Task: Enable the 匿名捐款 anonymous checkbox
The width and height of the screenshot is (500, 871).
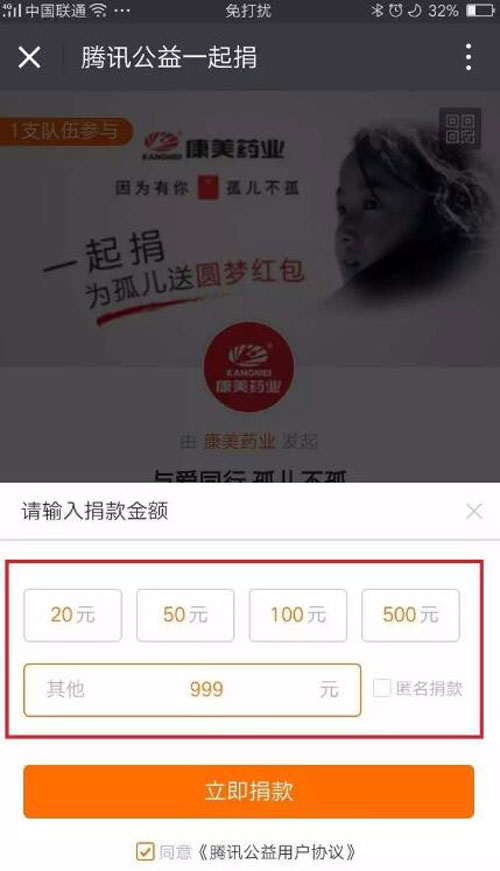Action: click(382, 688)
